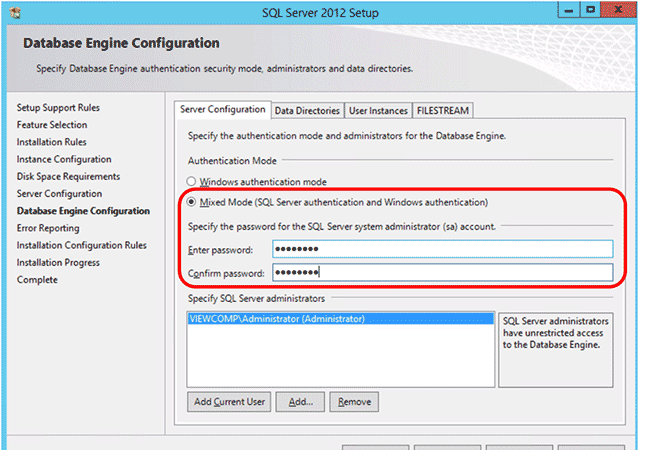Viewport: 647px width, 450px height.
Task: Click Installation Rules step in sidebar
Action: [x=52, y=142]
